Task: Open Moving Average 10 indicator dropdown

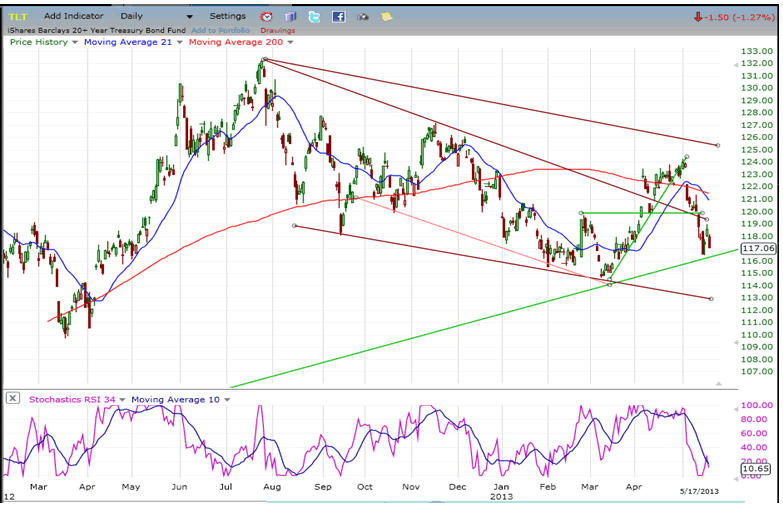Action: (227, 399)
